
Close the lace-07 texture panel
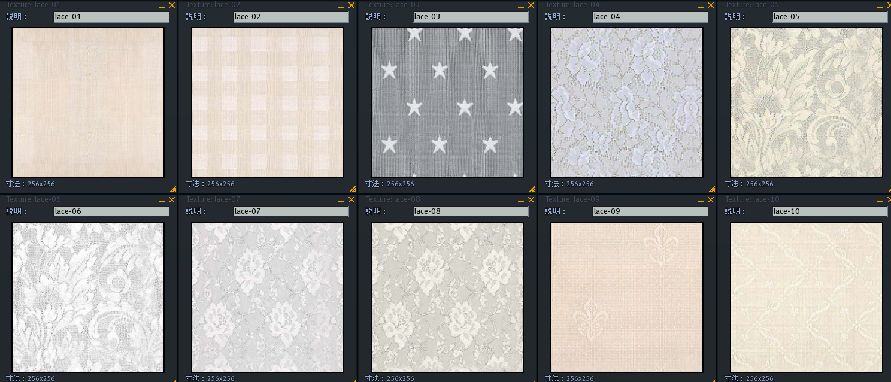(351, 200)
